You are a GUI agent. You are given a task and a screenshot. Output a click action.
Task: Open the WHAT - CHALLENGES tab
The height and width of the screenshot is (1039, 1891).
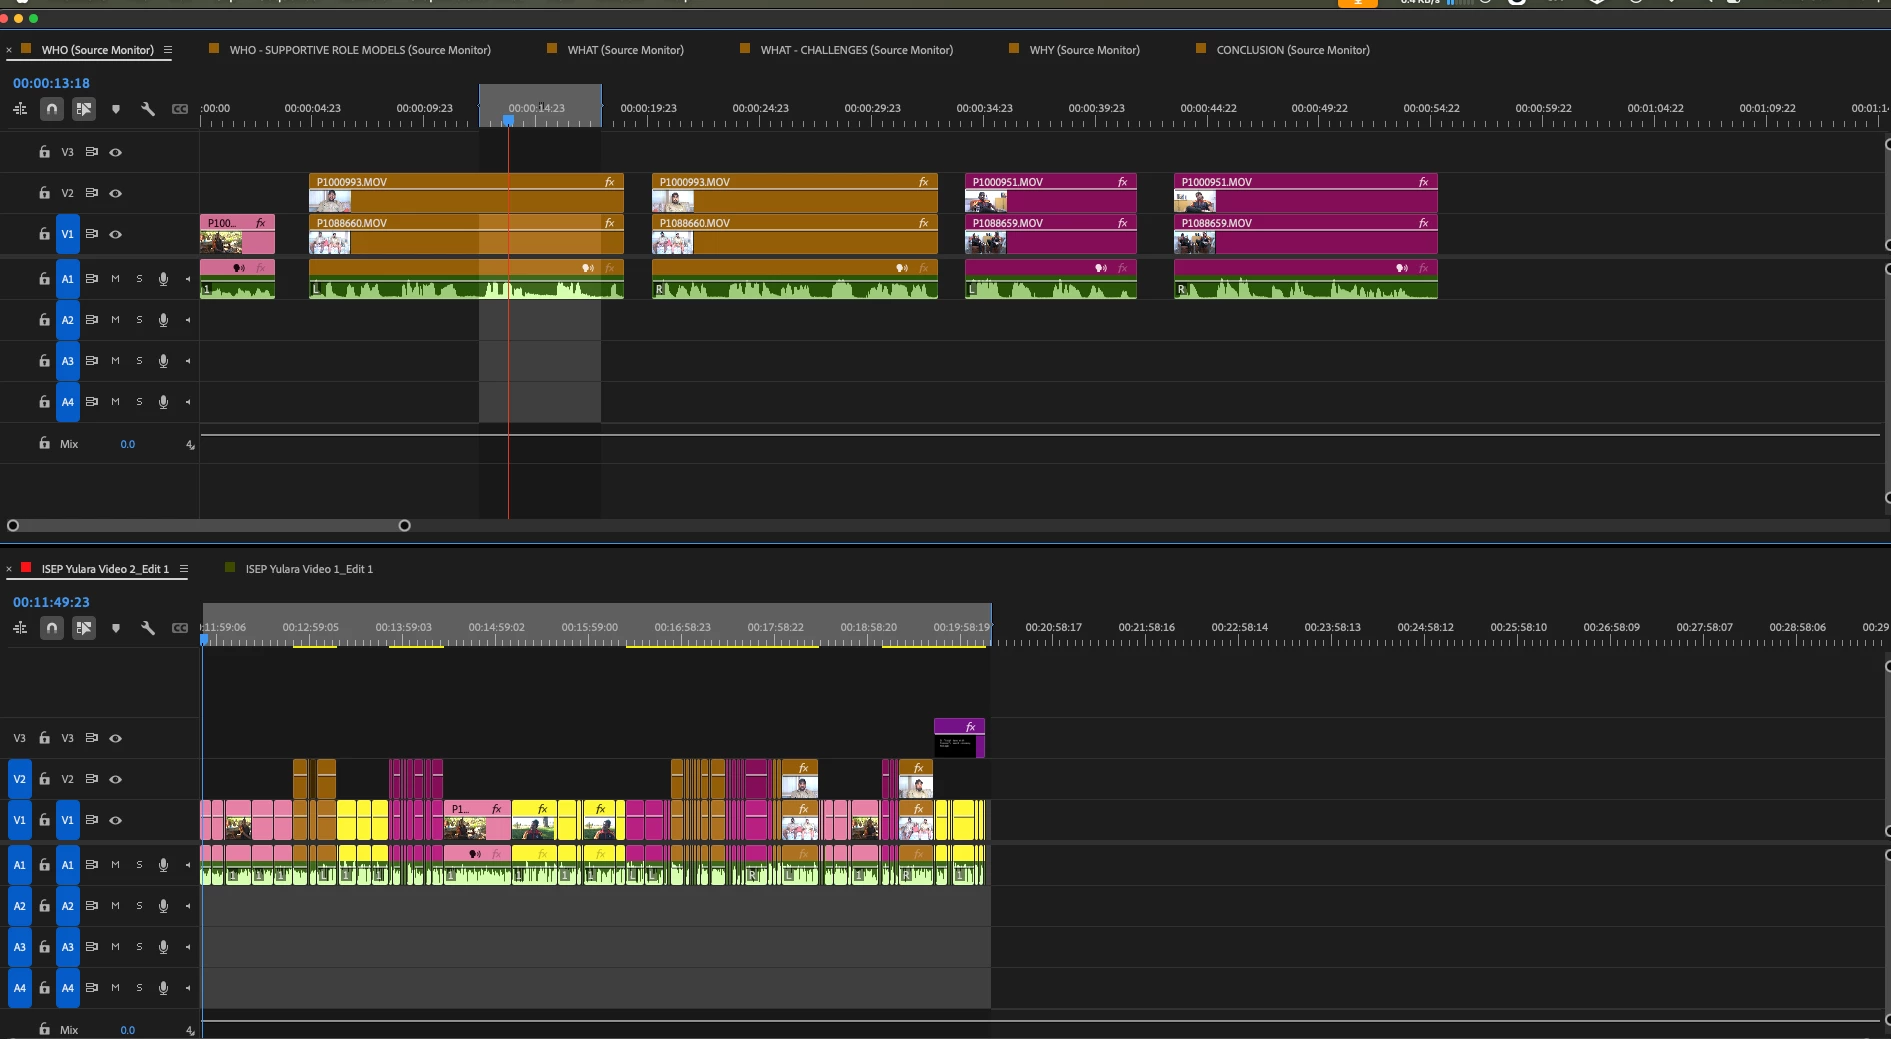(x=857, y=50)
